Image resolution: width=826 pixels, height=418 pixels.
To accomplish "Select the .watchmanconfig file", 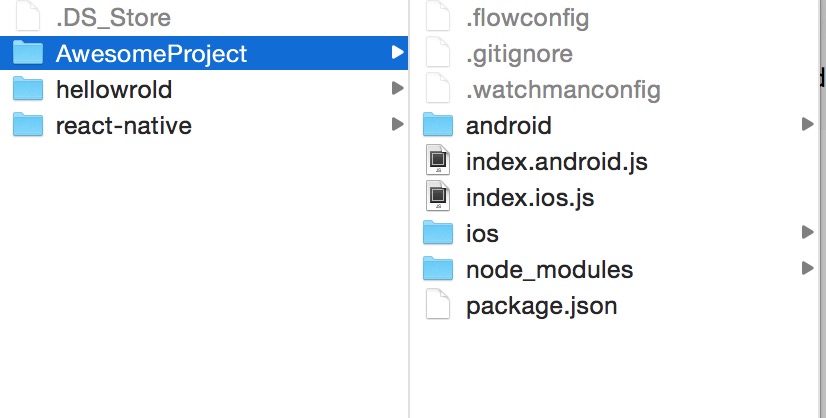I will 563,90.
